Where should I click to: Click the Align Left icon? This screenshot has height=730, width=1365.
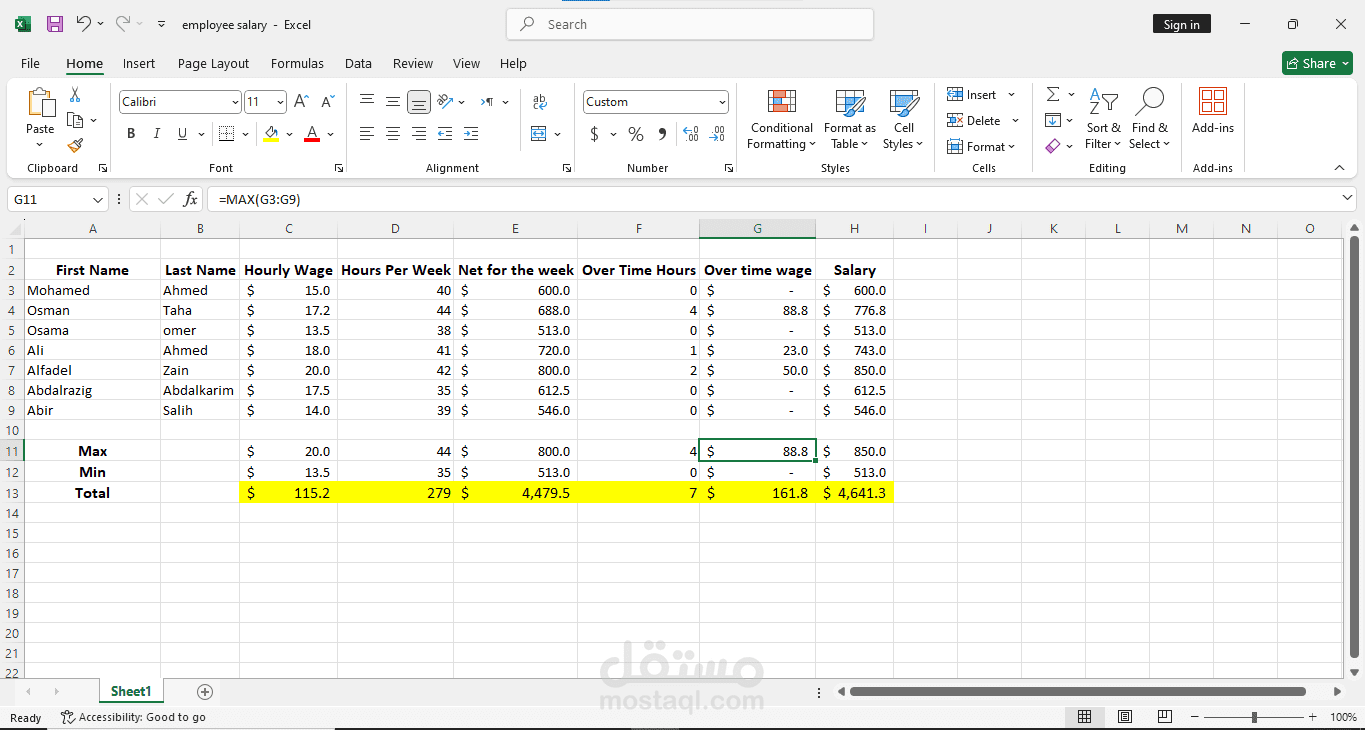pos(367,134)
